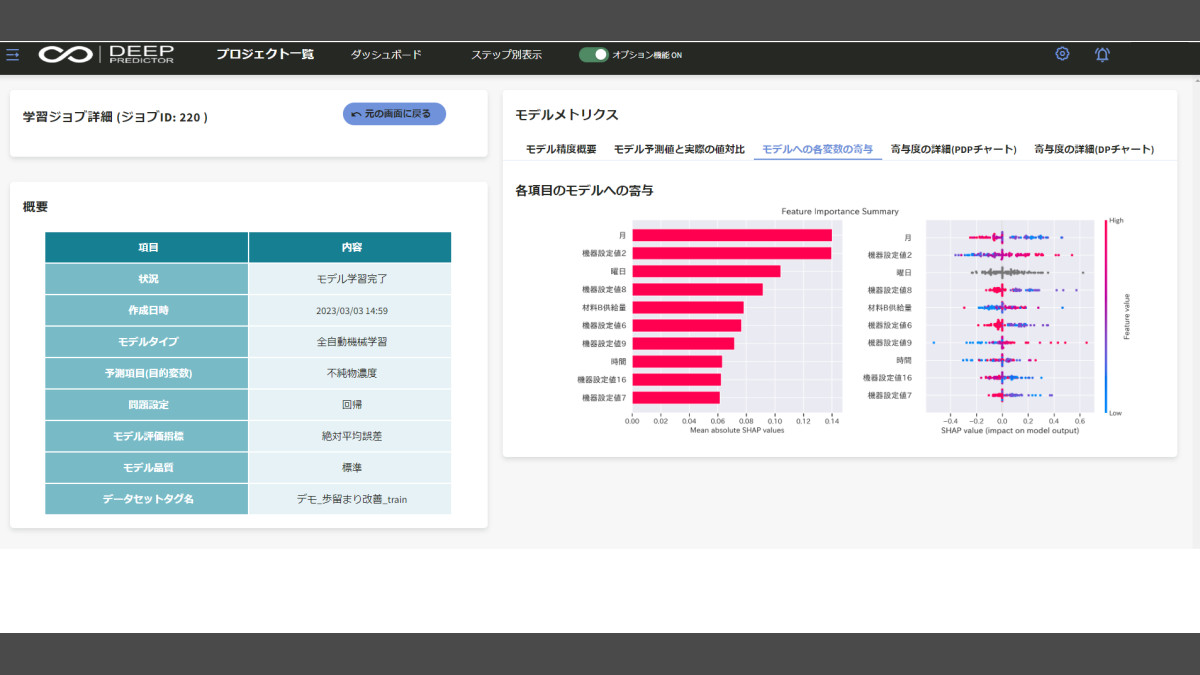Image resolution: width=1200 pixels, height=675 pixels.
Task: Select ステップ別表示 in the top navigation
Action: point(506,55)
